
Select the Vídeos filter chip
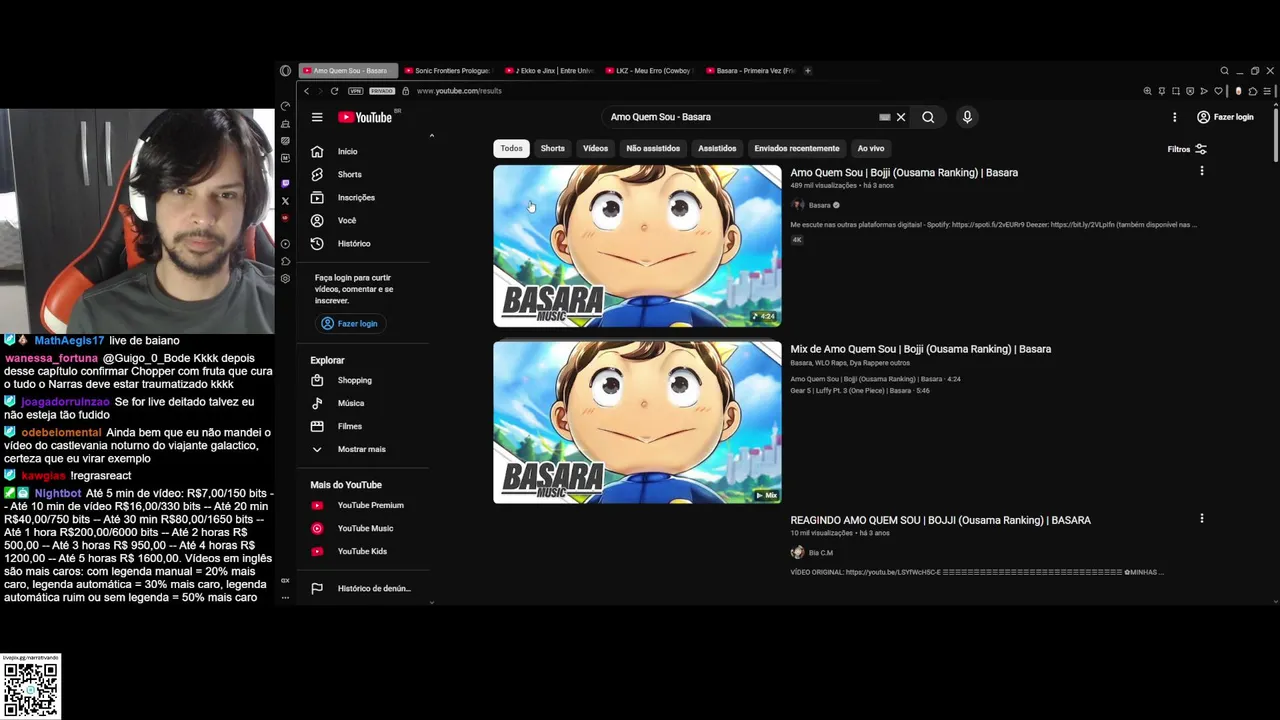[x=595, y=148]
